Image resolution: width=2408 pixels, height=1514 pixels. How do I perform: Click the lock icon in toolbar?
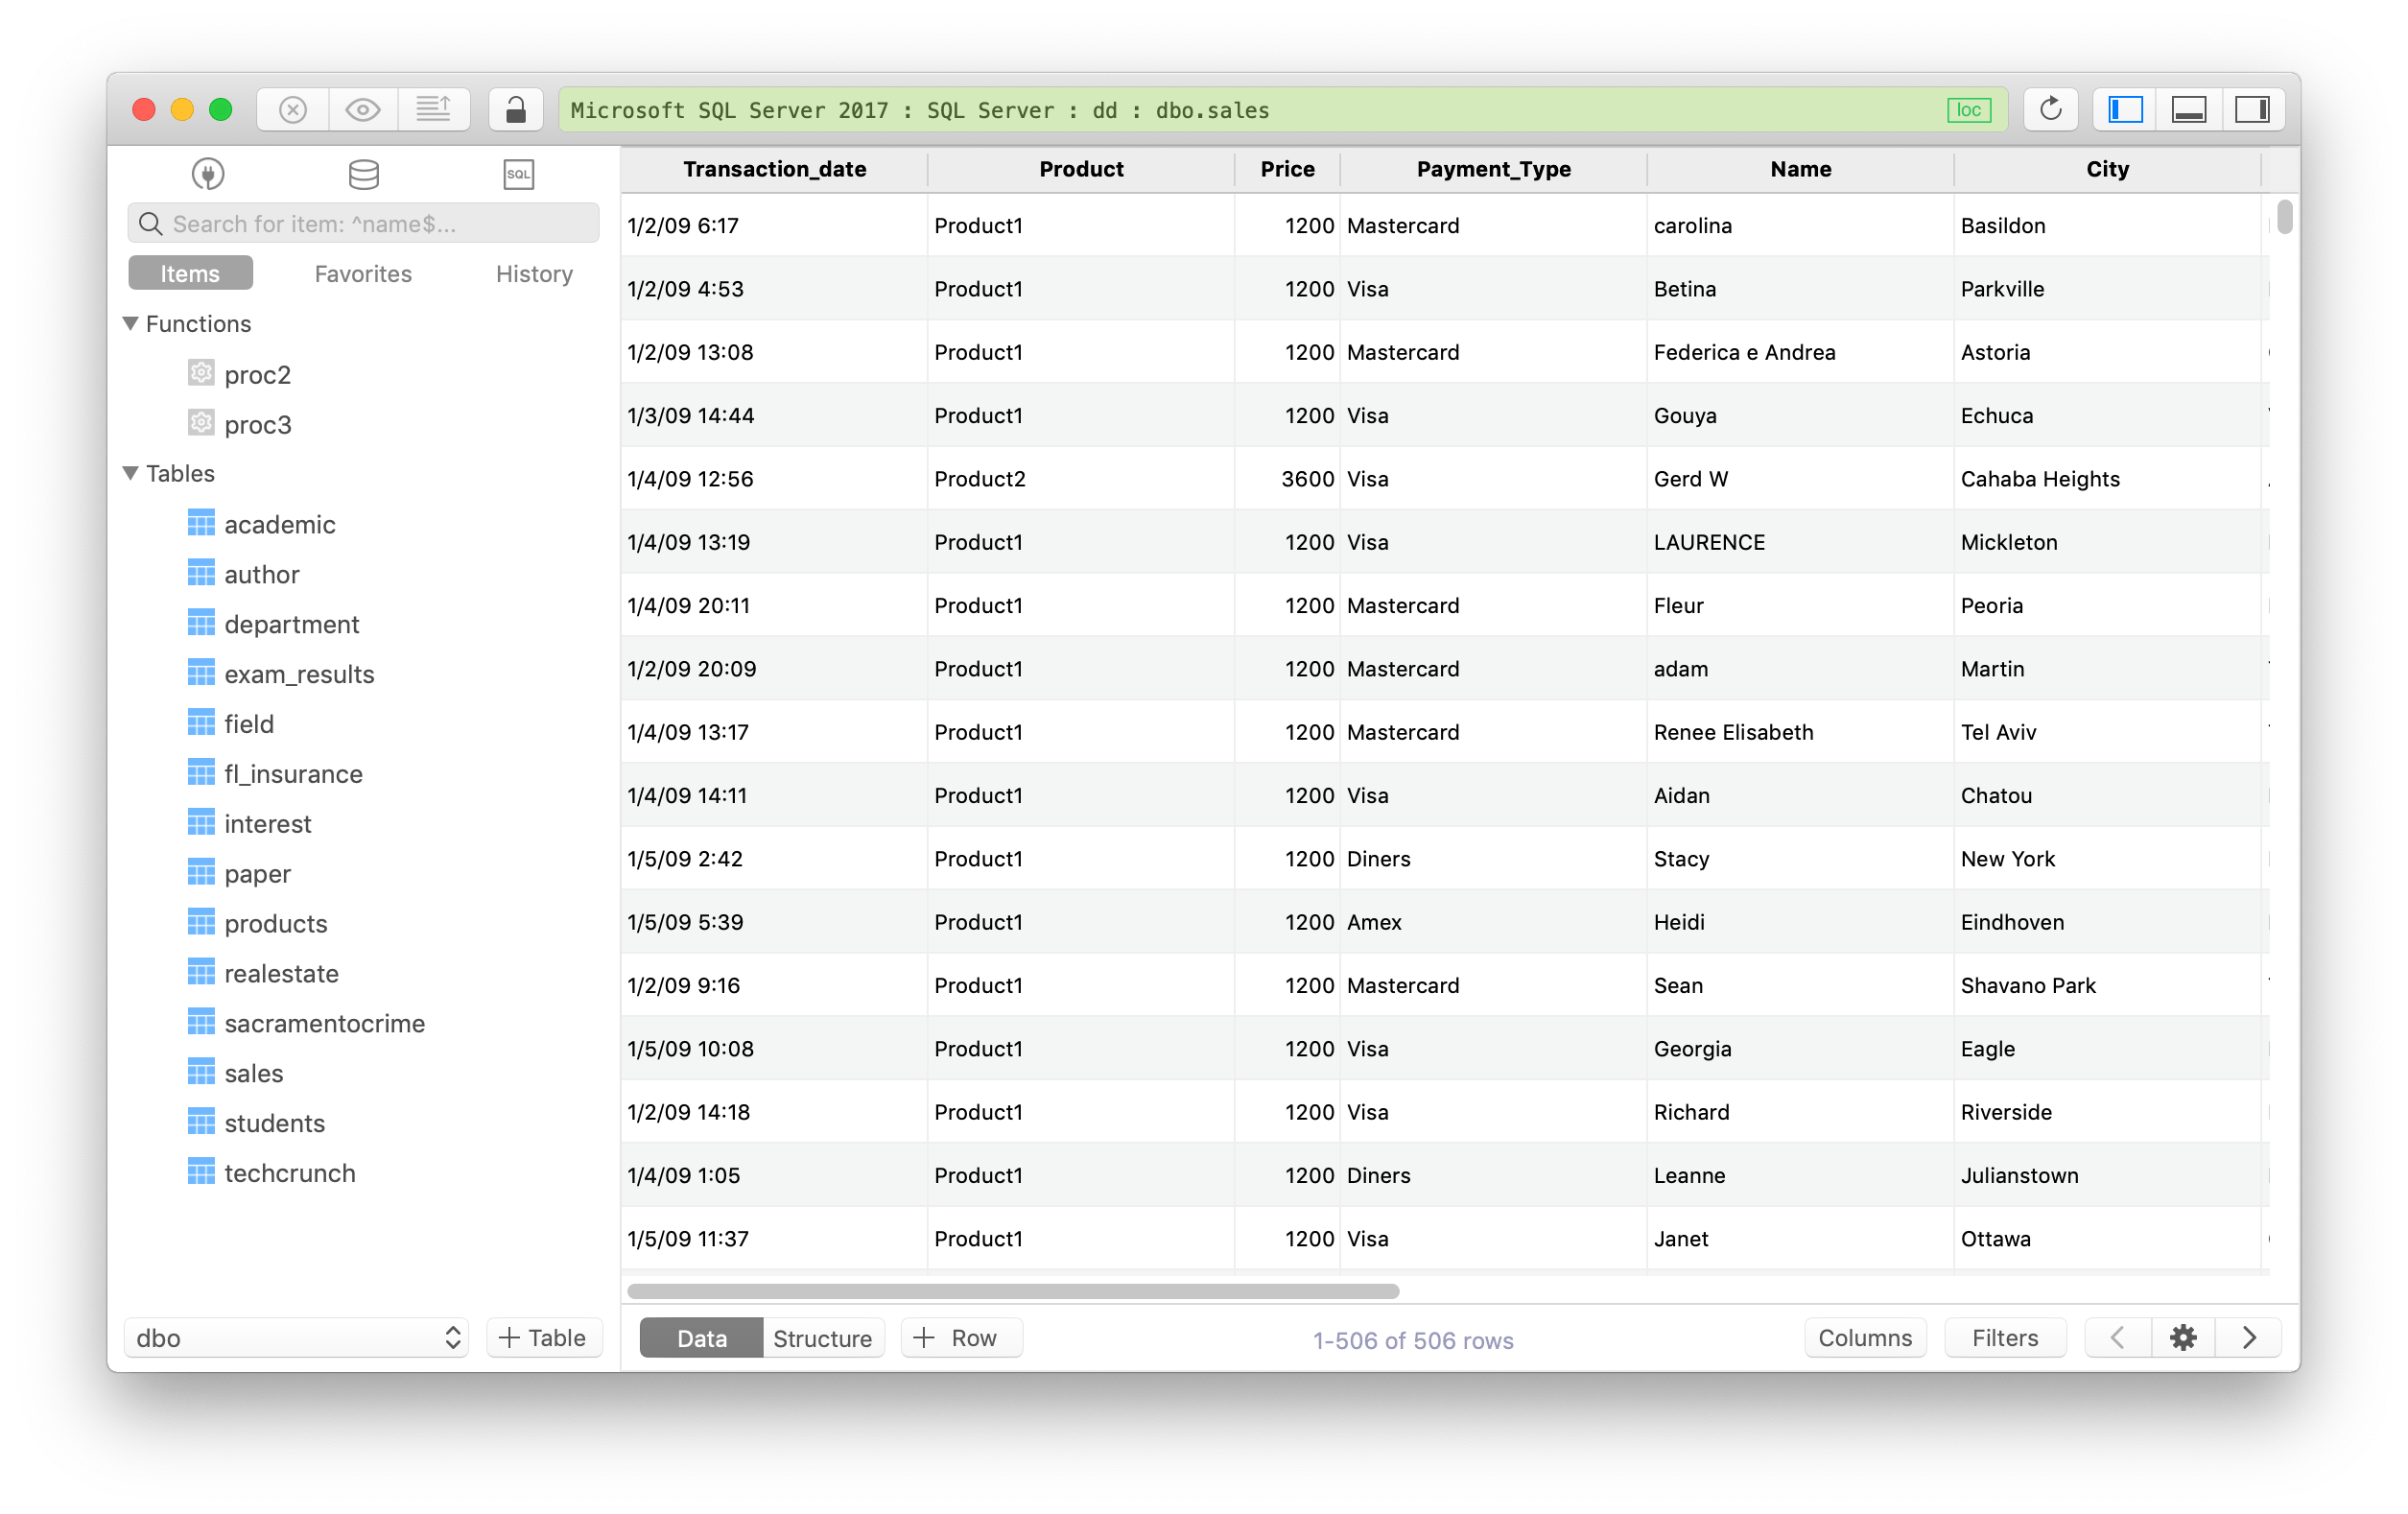516,109
